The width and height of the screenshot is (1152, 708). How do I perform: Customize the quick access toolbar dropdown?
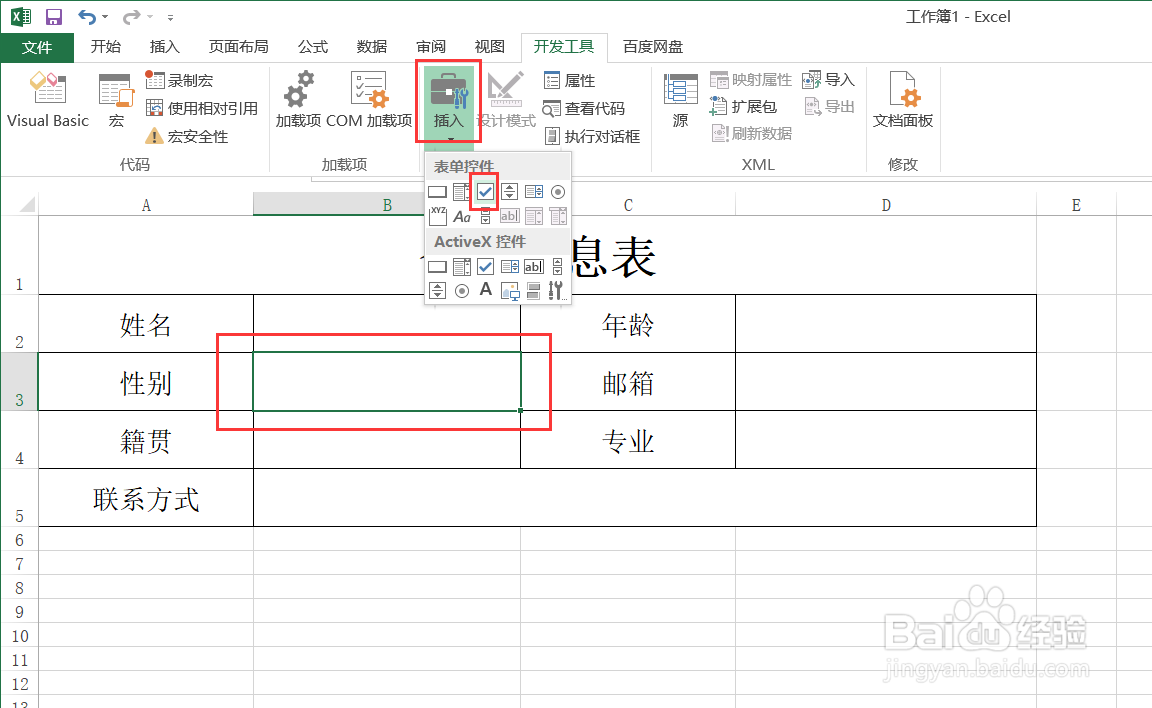pyautogui.click(x=170, y=17)
